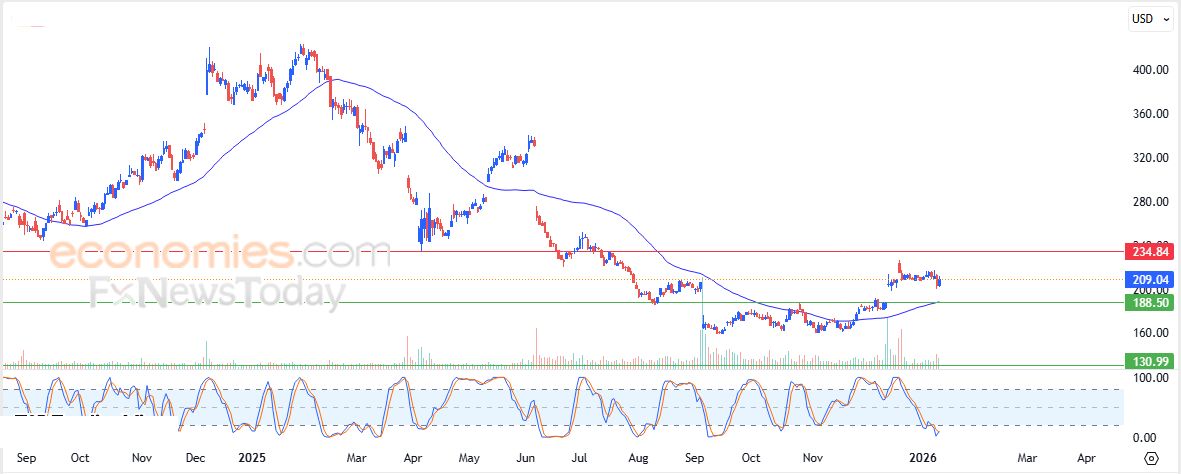Click the 320.00 price scale label
This screenshot has width=1181, height=474.
(x=1149, y=158)
